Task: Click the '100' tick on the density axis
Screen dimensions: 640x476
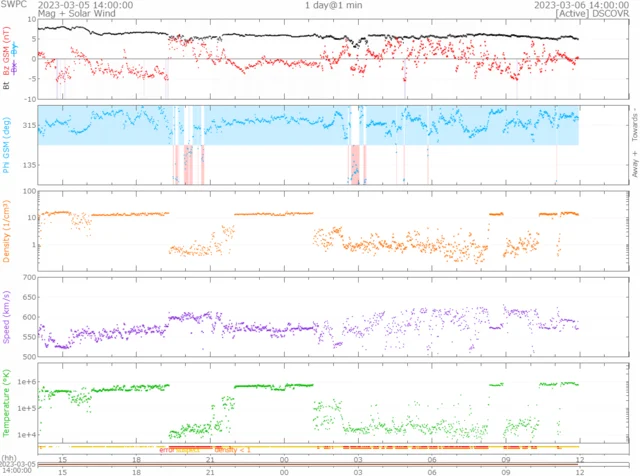Action: tap(30, 191)
